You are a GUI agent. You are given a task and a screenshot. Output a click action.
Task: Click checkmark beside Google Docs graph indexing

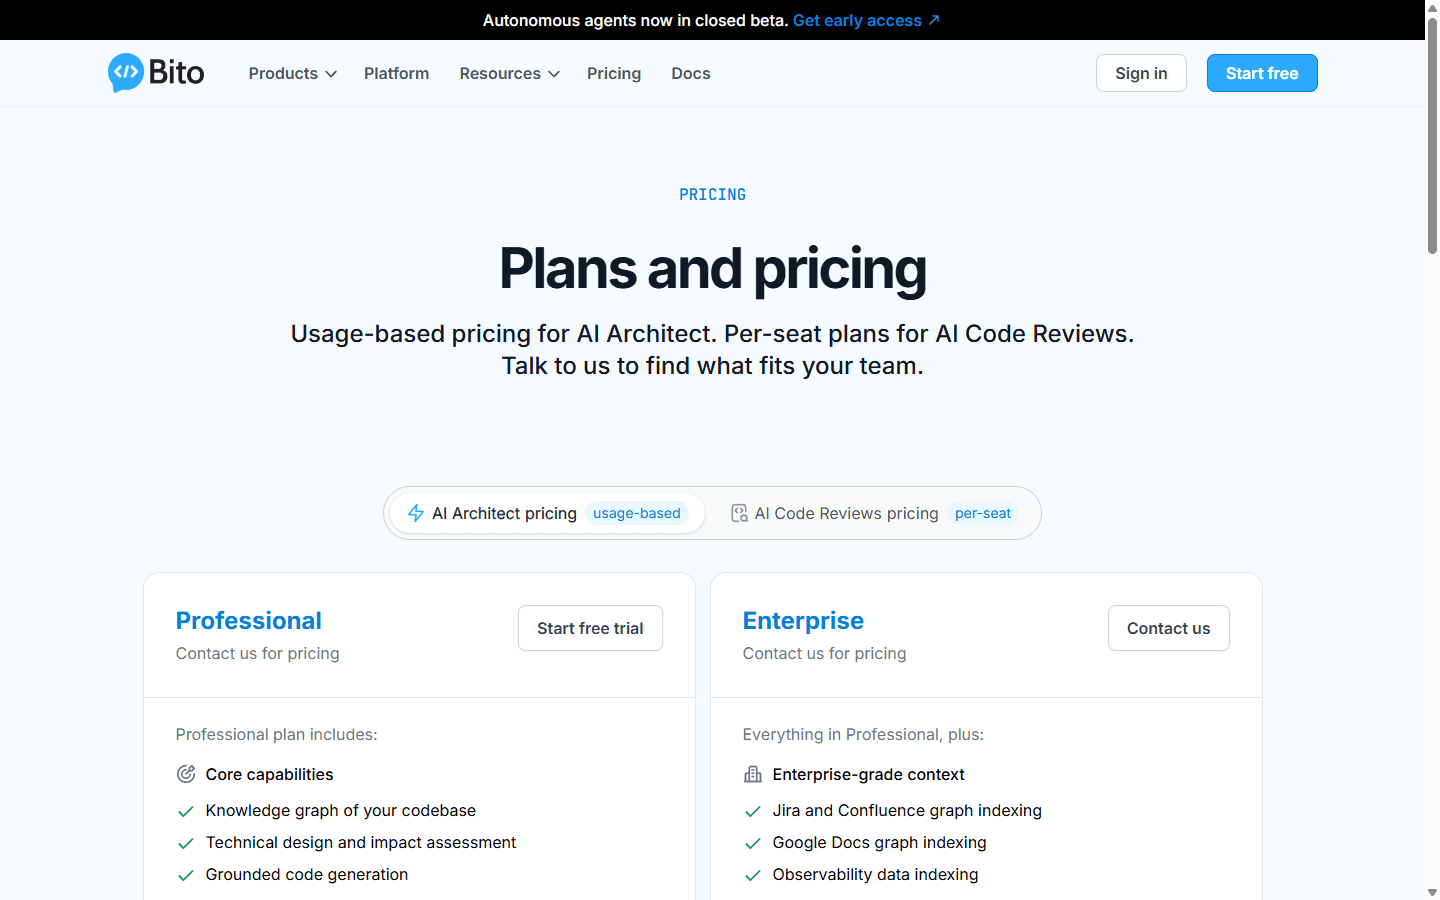pyautogui.click(x=752, y=843)
